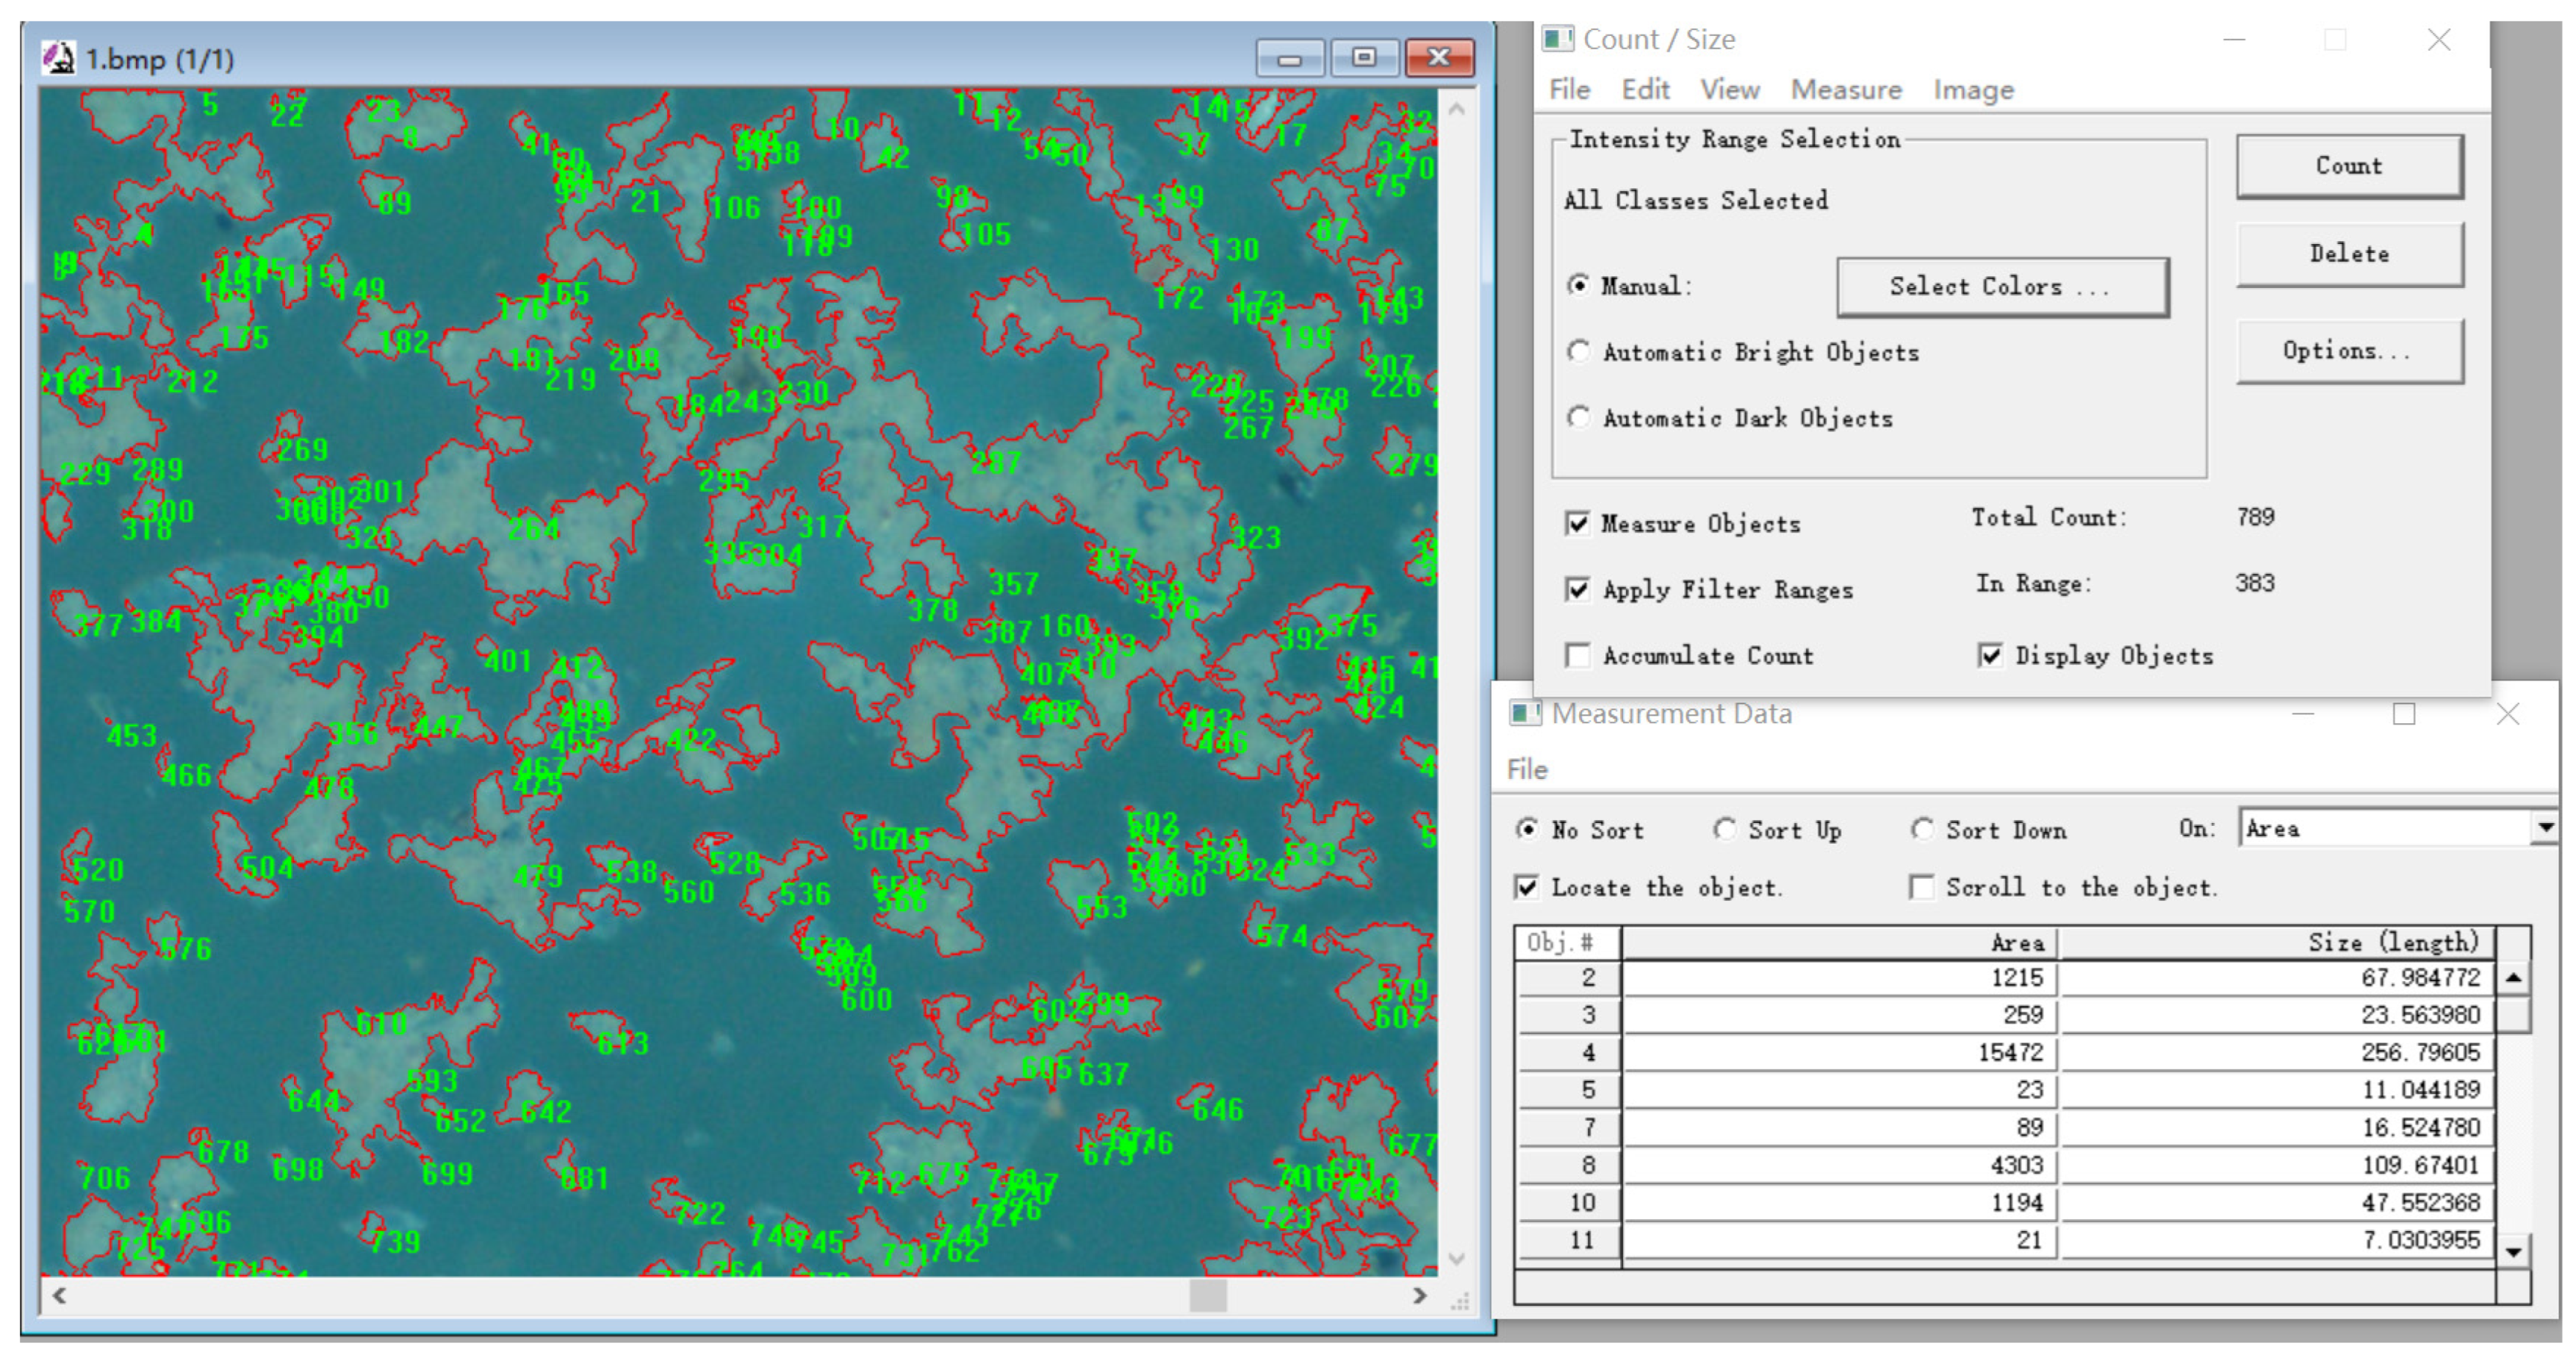Click object label 453 in image
Screen dimensions: 2576x1358
click(x=132, y=736)
